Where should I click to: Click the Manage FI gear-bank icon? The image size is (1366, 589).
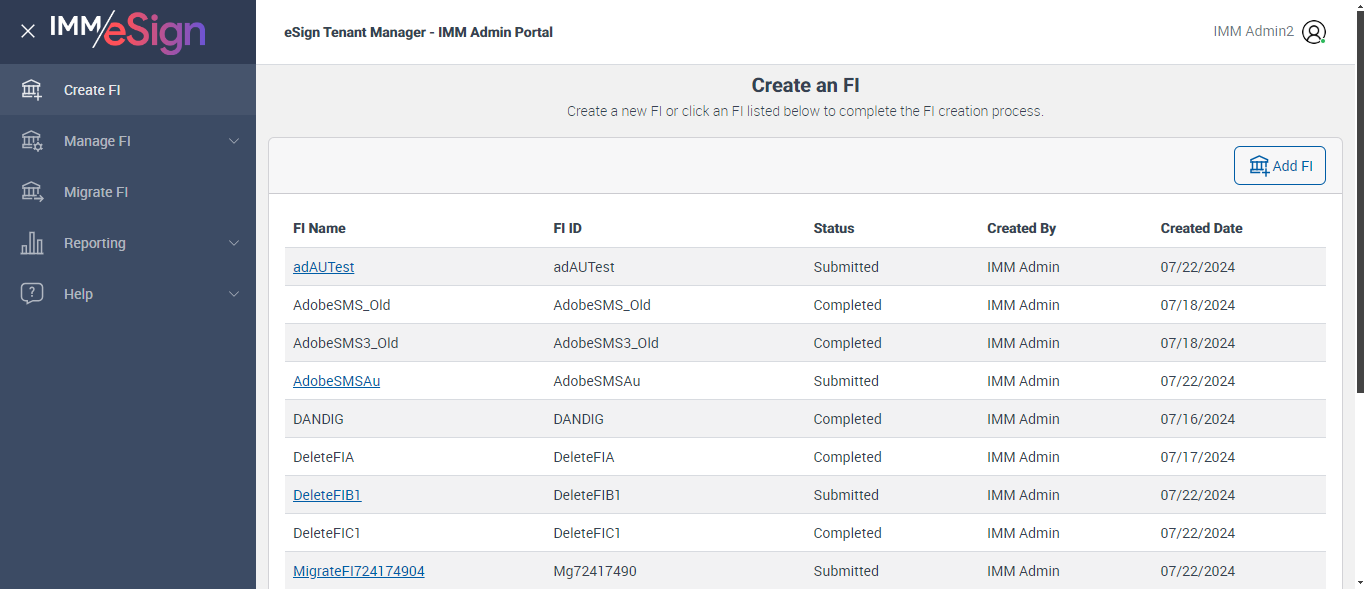tap(32, 141)
